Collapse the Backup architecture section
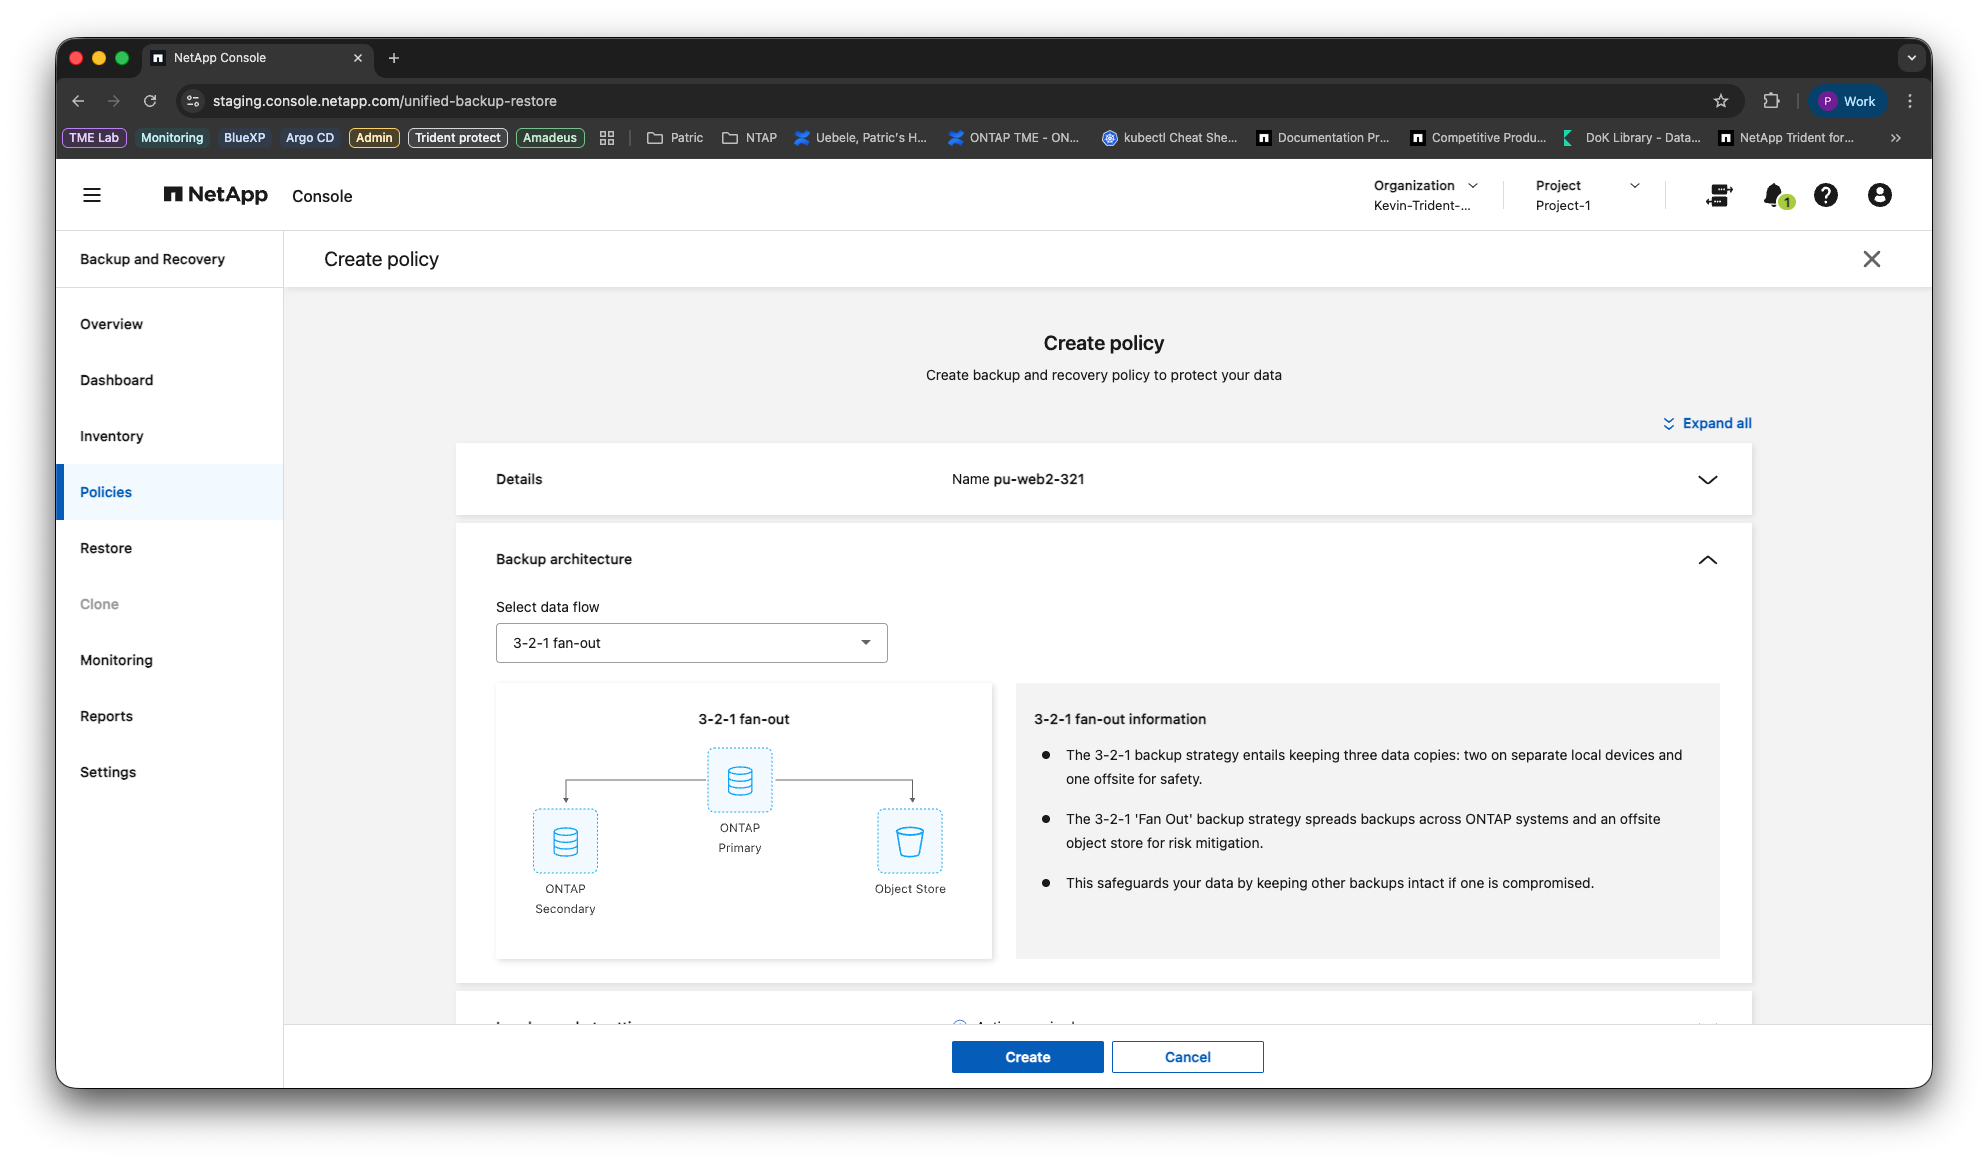Viewport: 1988px width, 1162px height. 1708,560
